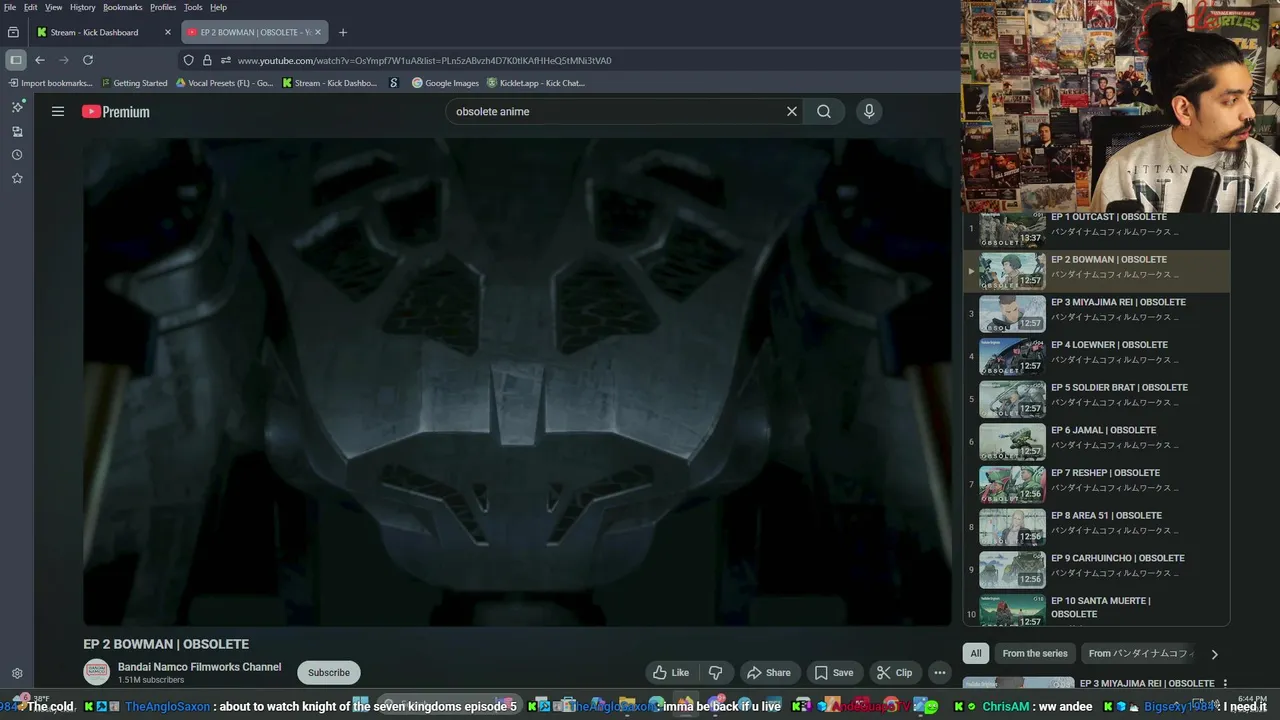The width and height of the screenshot is (1280, 720).
Task: Open the Profiles menu
Action: click(x=163, y=7)
